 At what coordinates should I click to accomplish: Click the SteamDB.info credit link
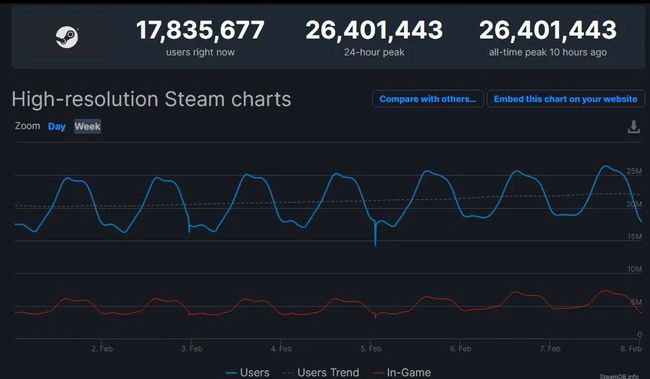coord(619,376)
